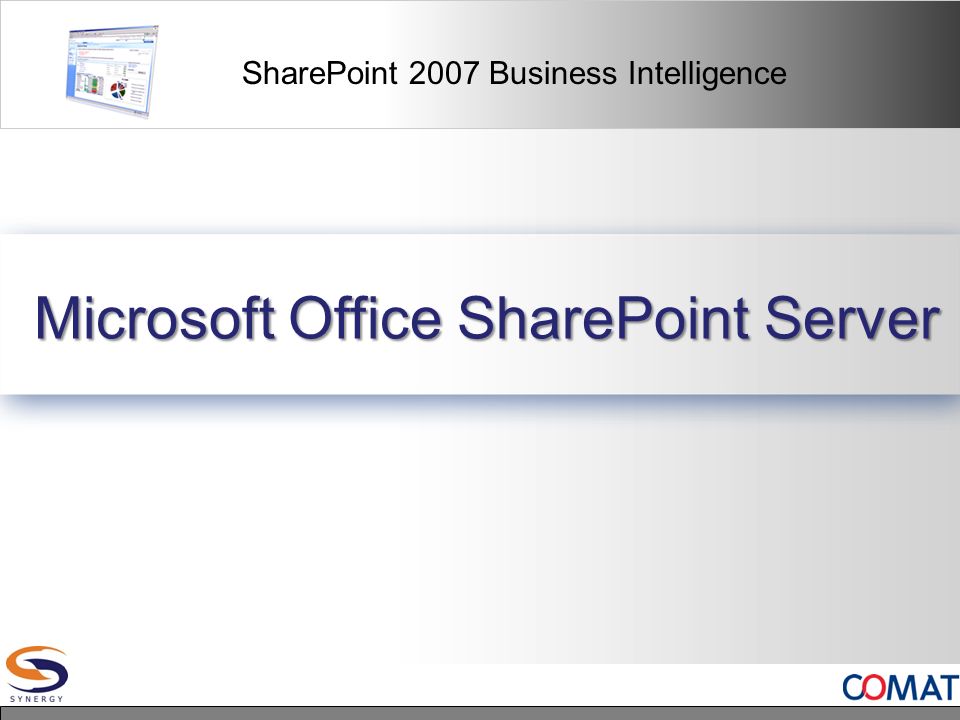The width and height of the screenshot is (960, 720).
Task: Click the COMAT logo
Action: click(x=901, y=687)
